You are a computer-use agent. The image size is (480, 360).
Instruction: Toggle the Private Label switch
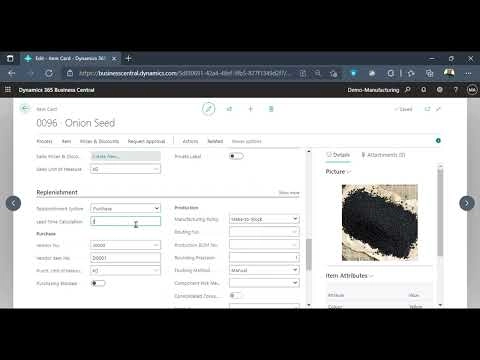(236, 156)
